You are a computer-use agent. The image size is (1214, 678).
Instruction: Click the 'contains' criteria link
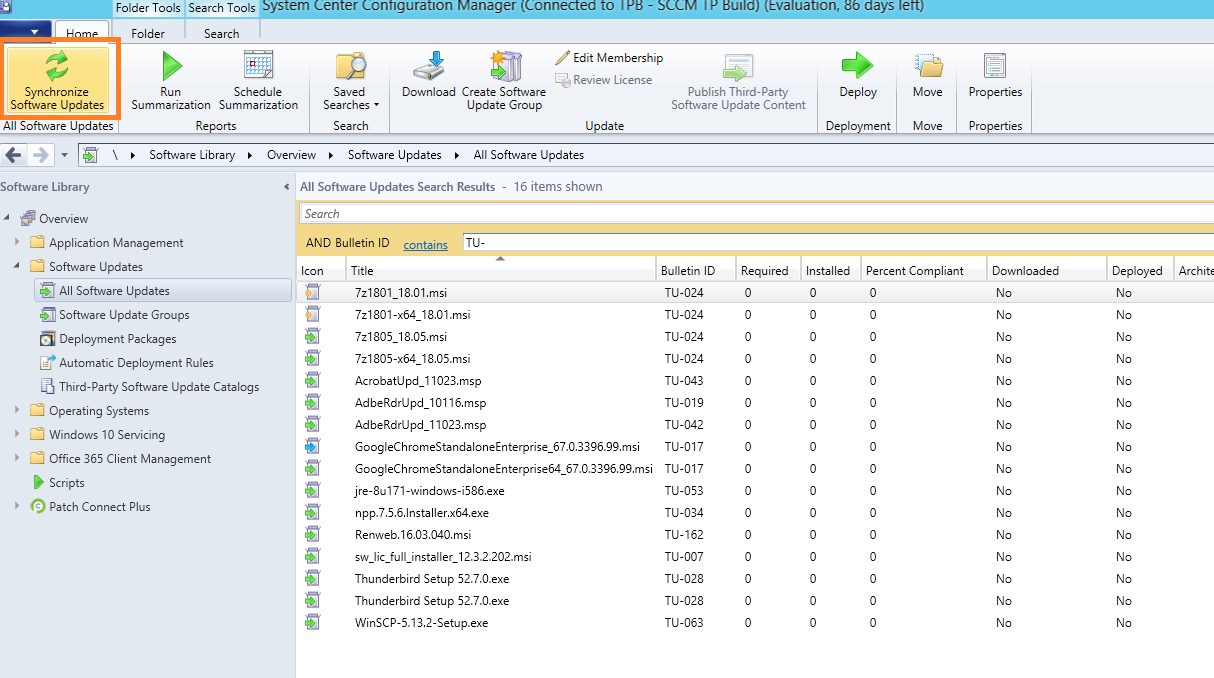click(x=425, y=244)
